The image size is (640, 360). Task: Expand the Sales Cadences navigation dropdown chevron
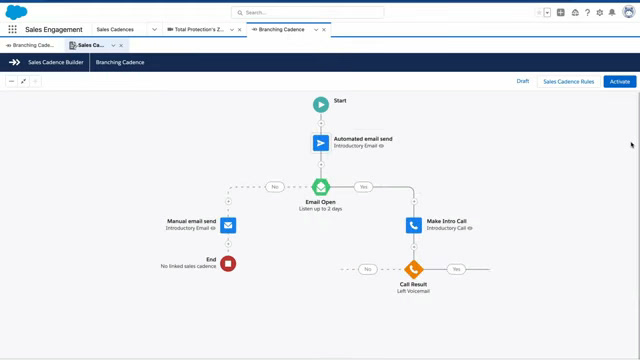[x=154, y=29]
